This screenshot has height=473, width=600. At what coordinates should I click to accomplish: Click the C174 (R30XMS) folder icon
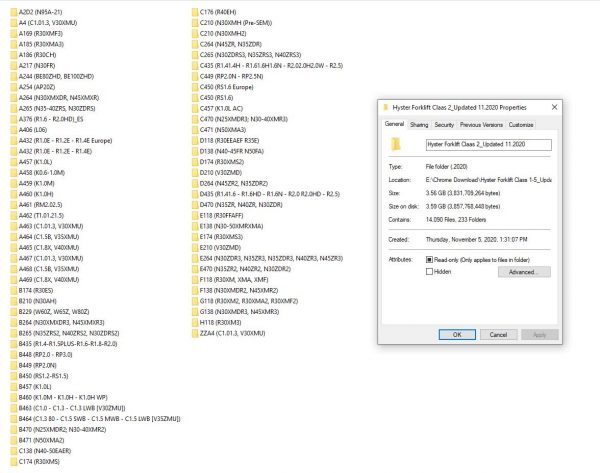point(14,462)
